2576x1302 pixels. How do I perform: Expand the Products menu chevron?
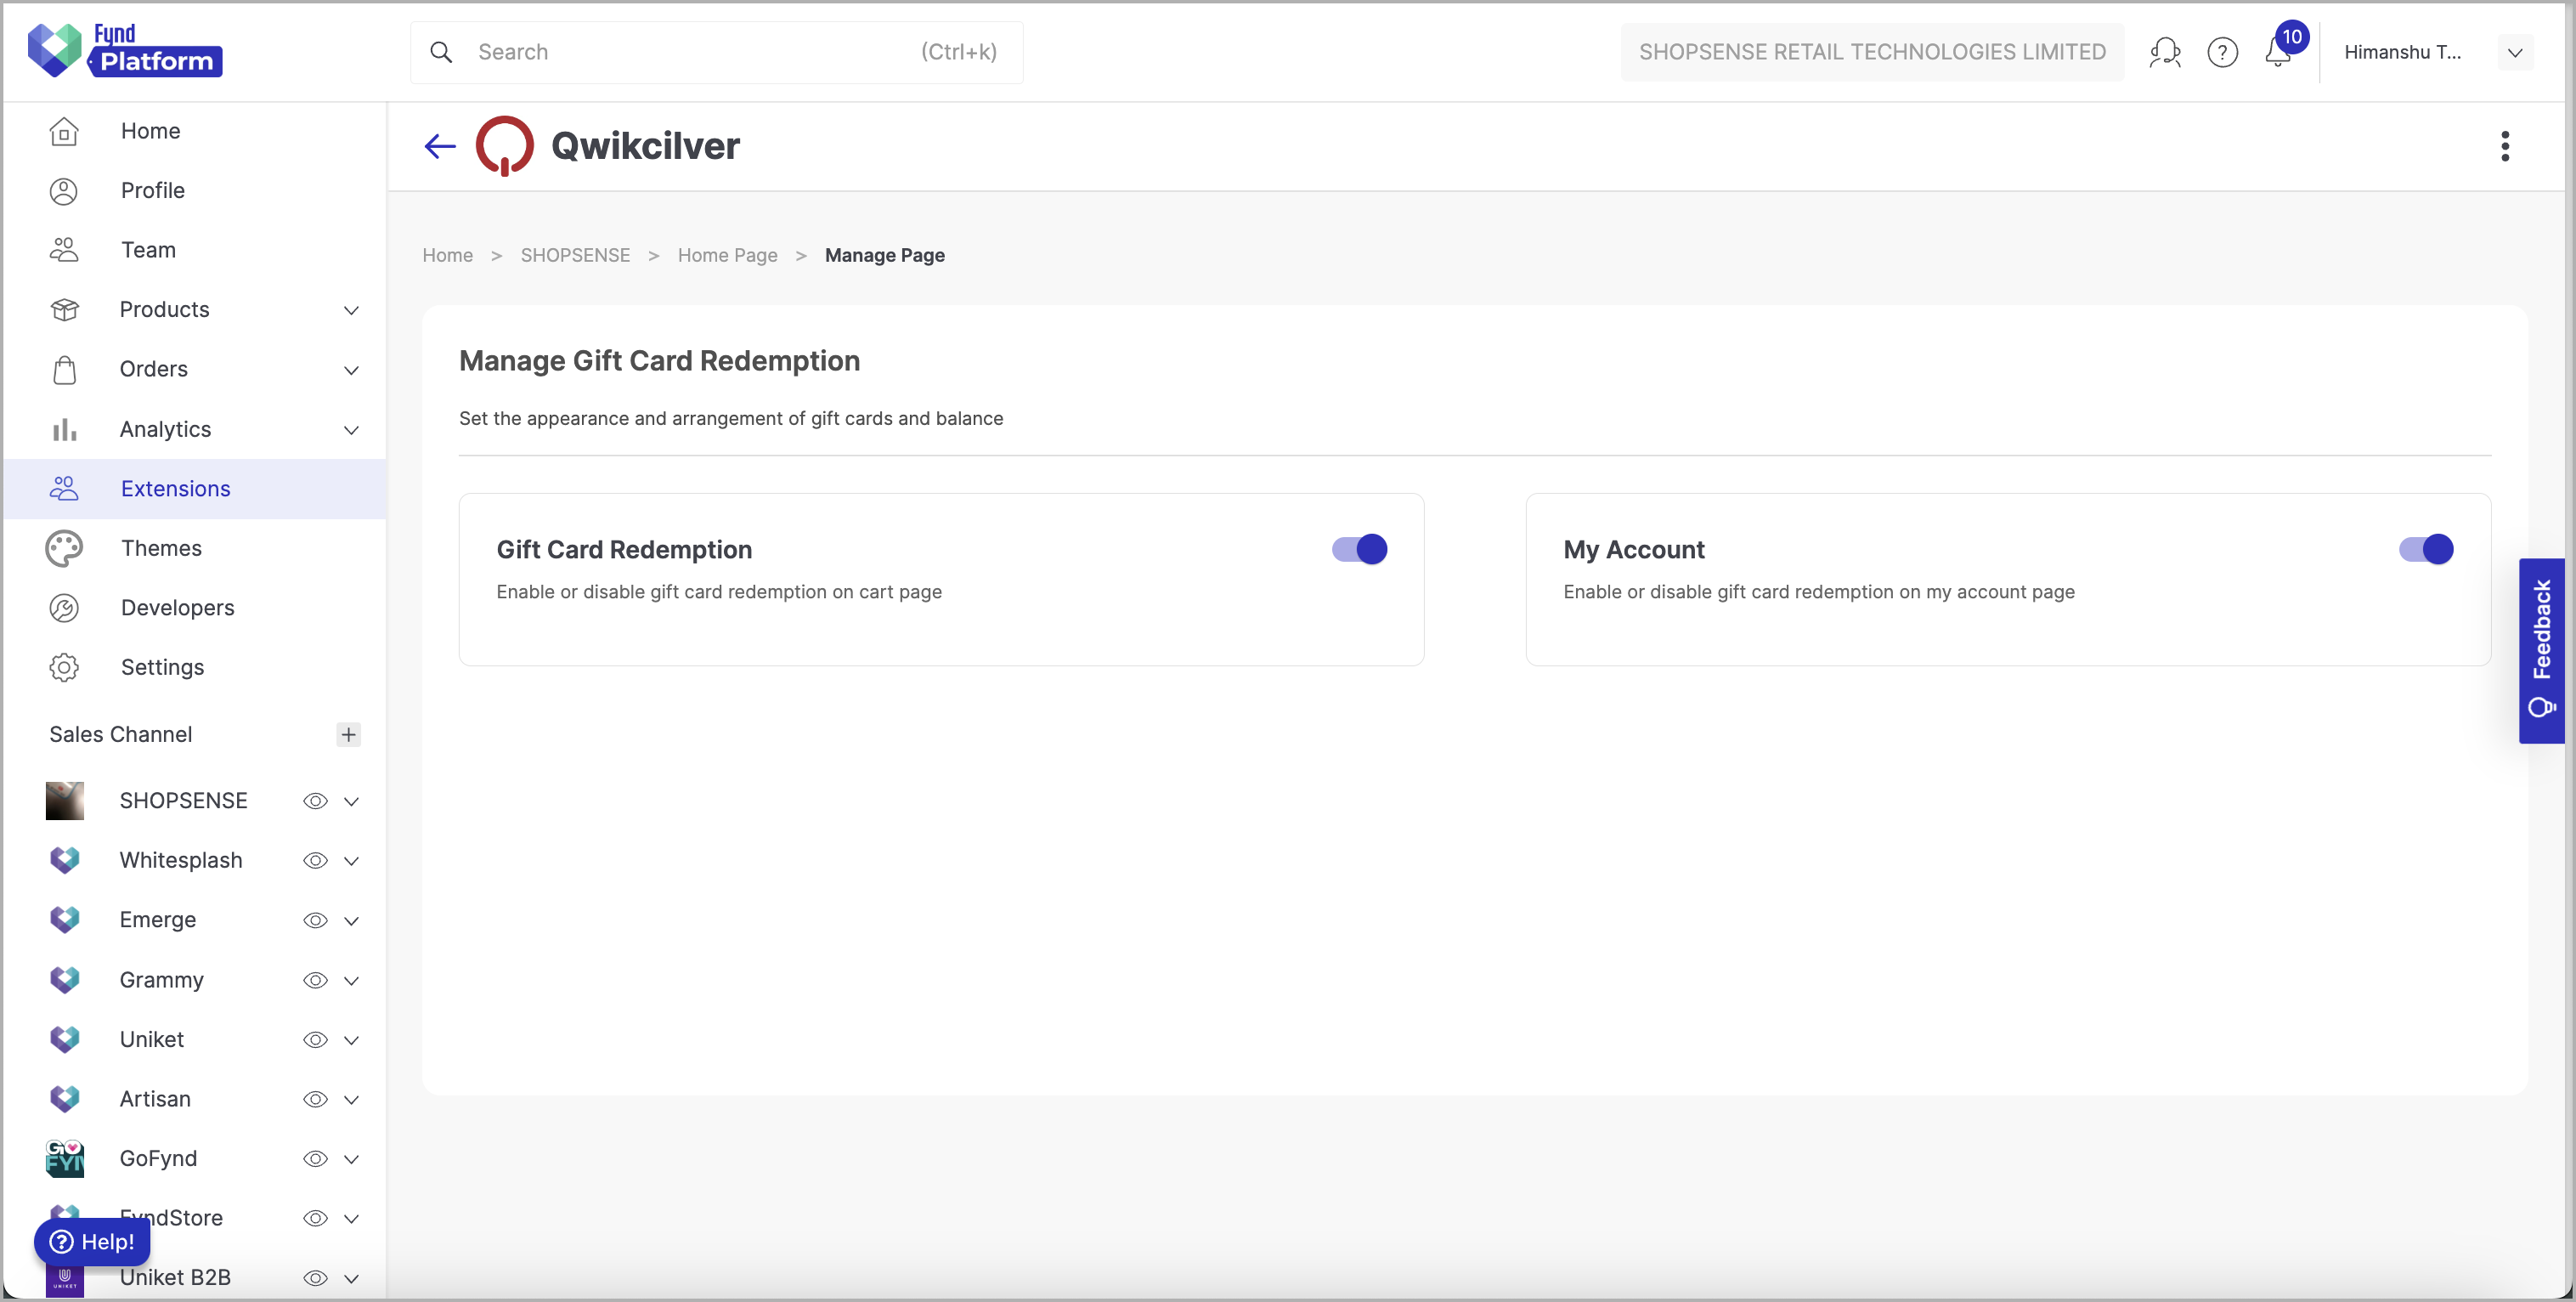tap(351, 310)
